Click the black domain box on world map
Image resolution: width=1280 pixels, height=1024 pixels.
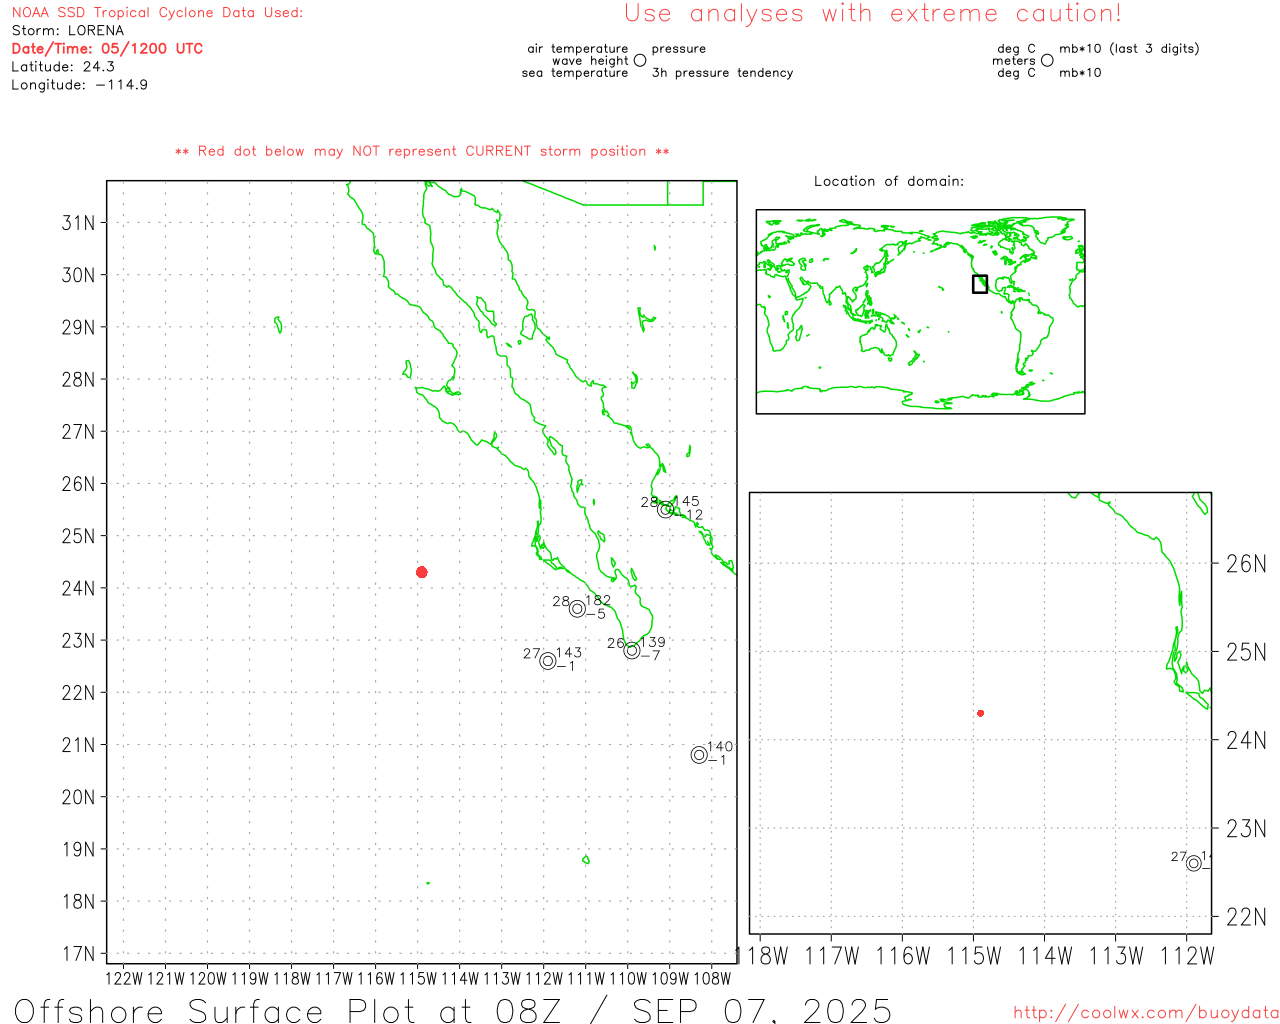click(980, 284)
